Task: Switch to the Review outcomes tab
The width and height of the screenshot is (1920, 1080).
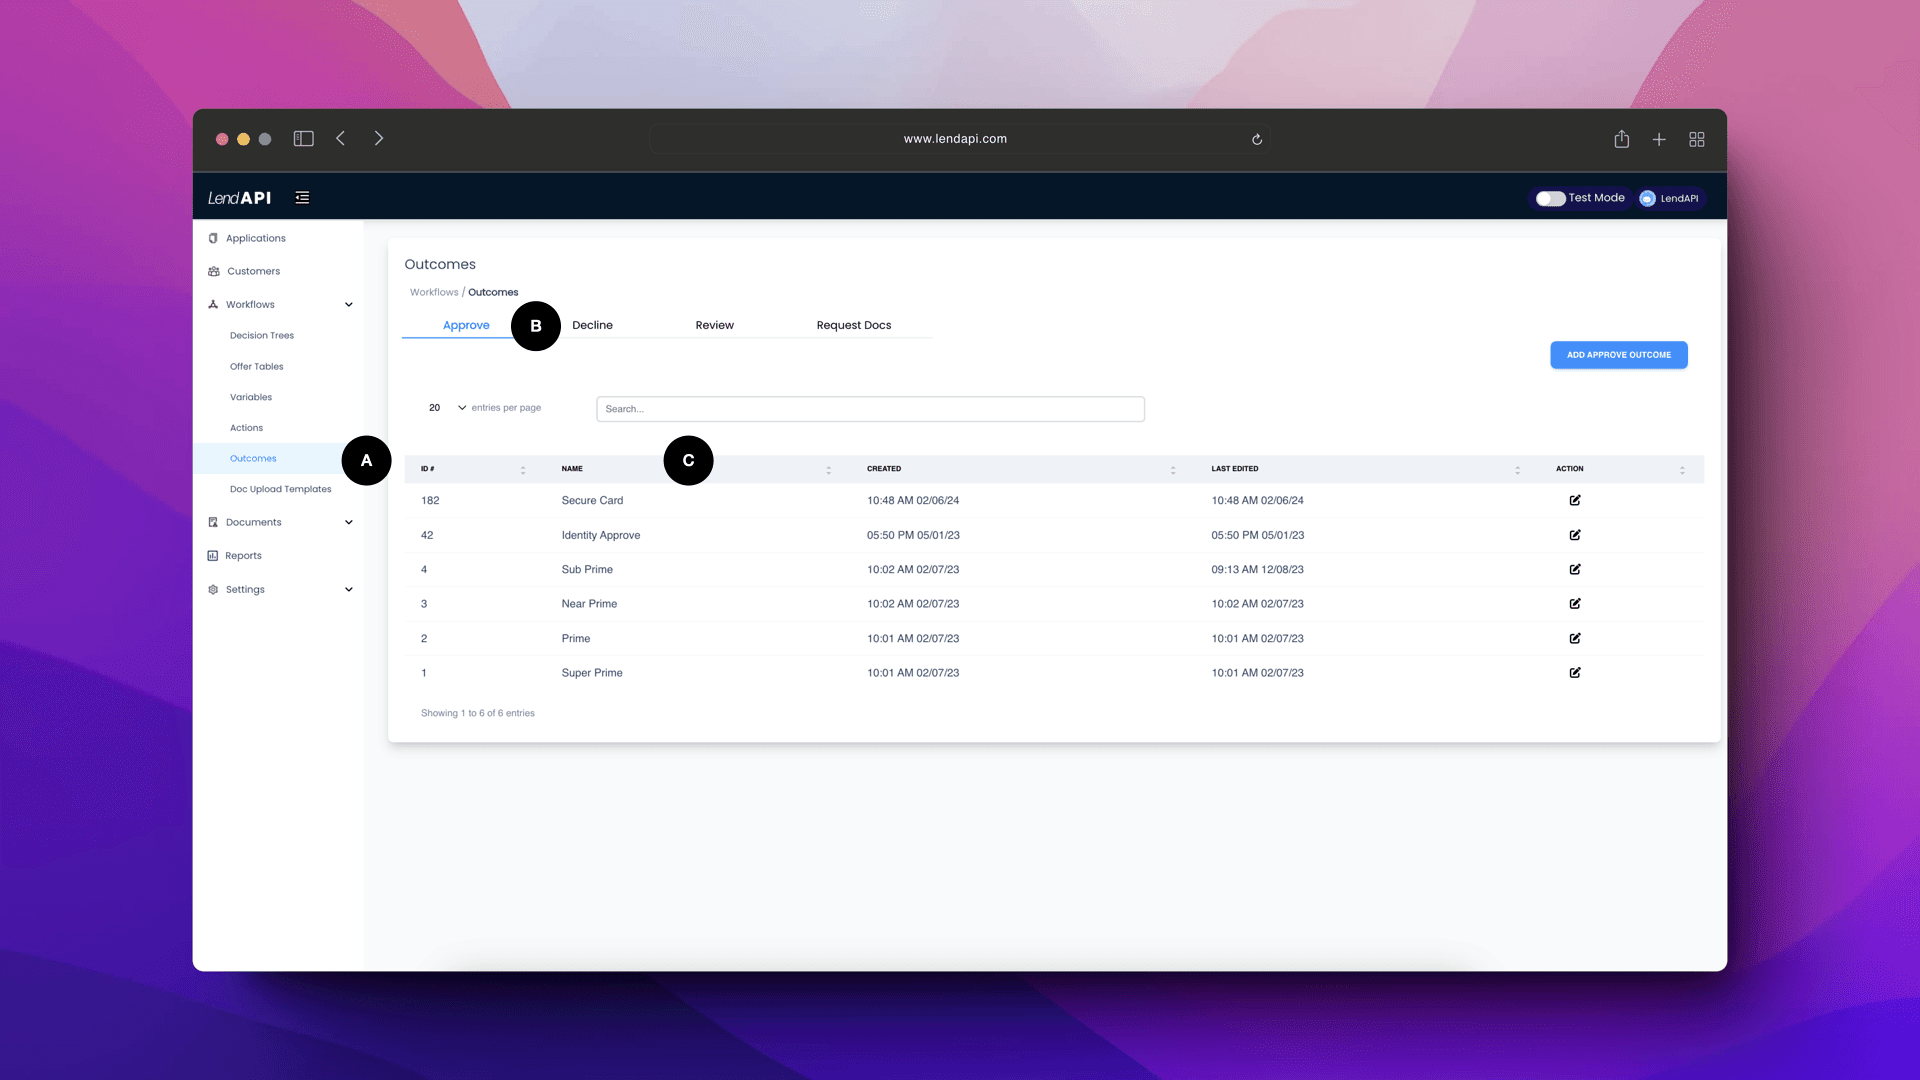Action: coord(713,324)
